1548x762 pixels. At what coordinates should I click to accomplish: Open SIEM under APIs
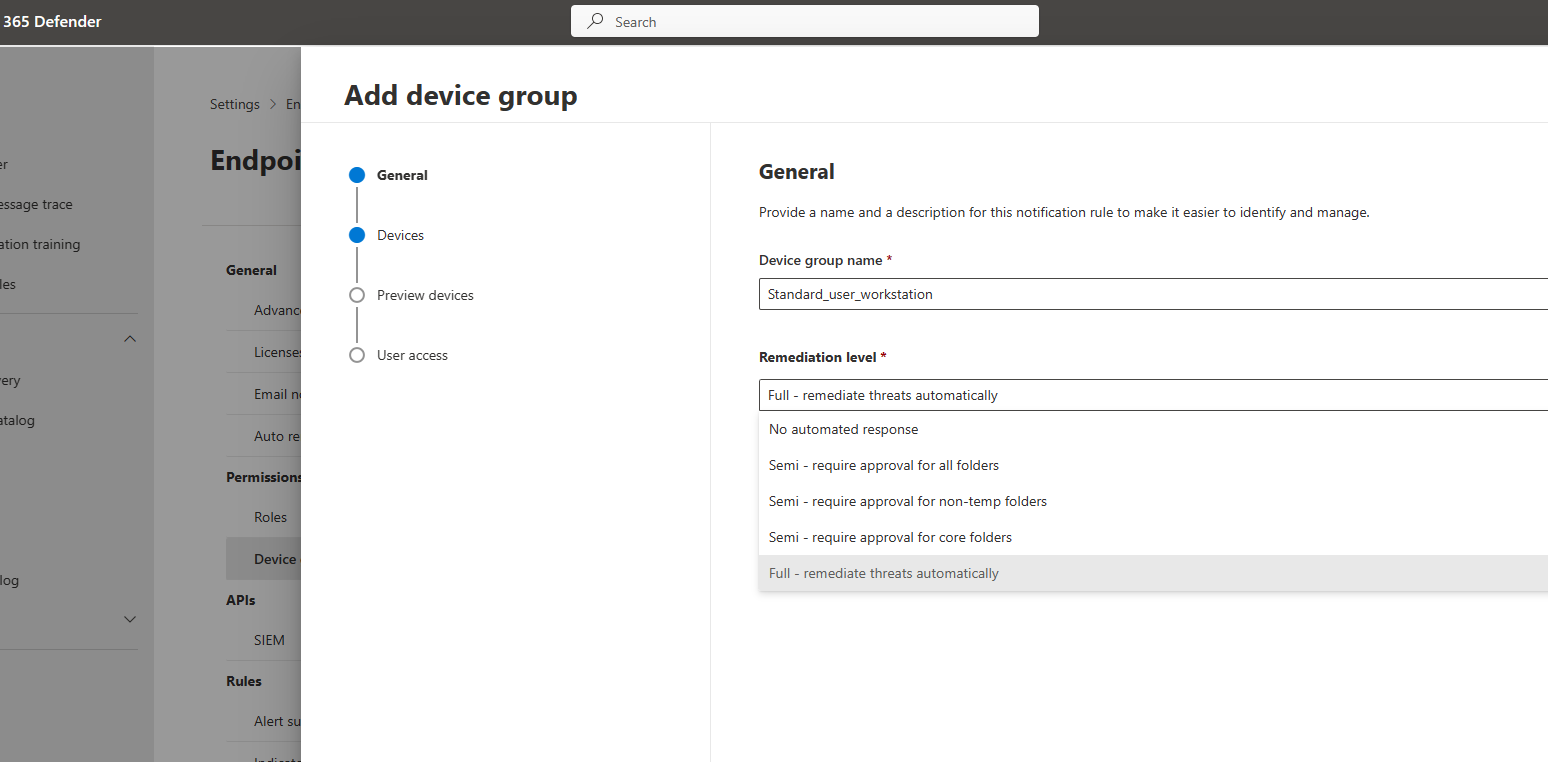(x=269, y=639)
